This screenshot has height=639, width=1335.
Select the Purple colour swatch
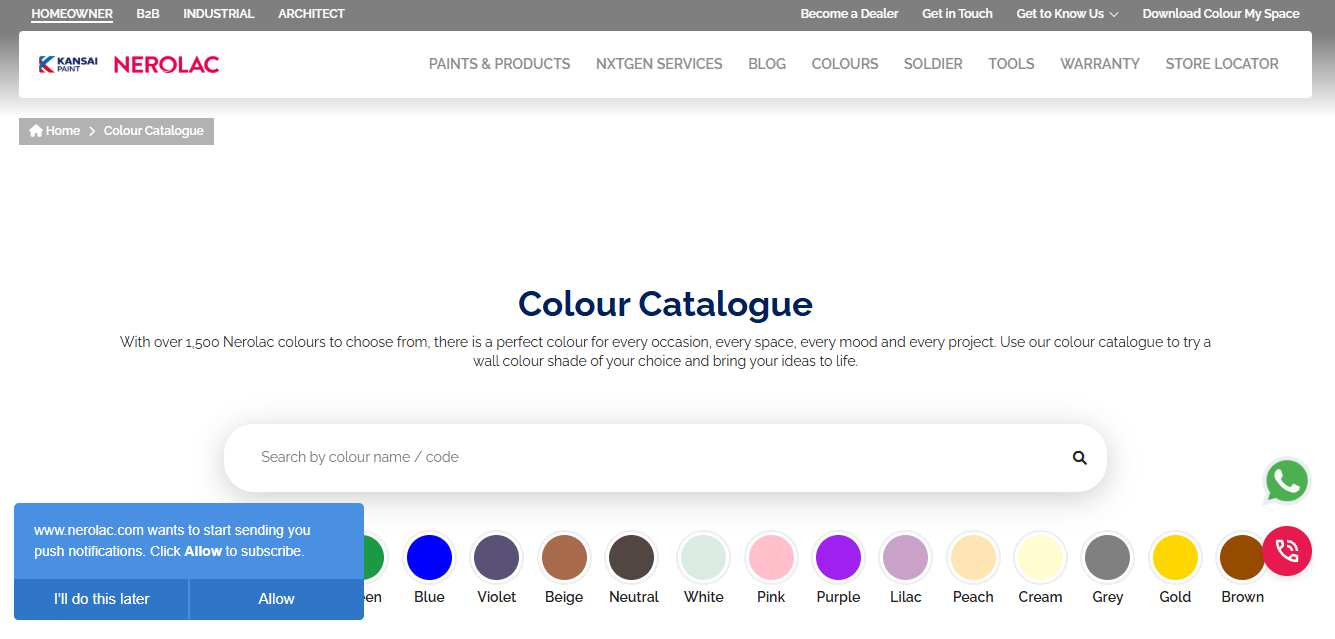pos(838,557)
